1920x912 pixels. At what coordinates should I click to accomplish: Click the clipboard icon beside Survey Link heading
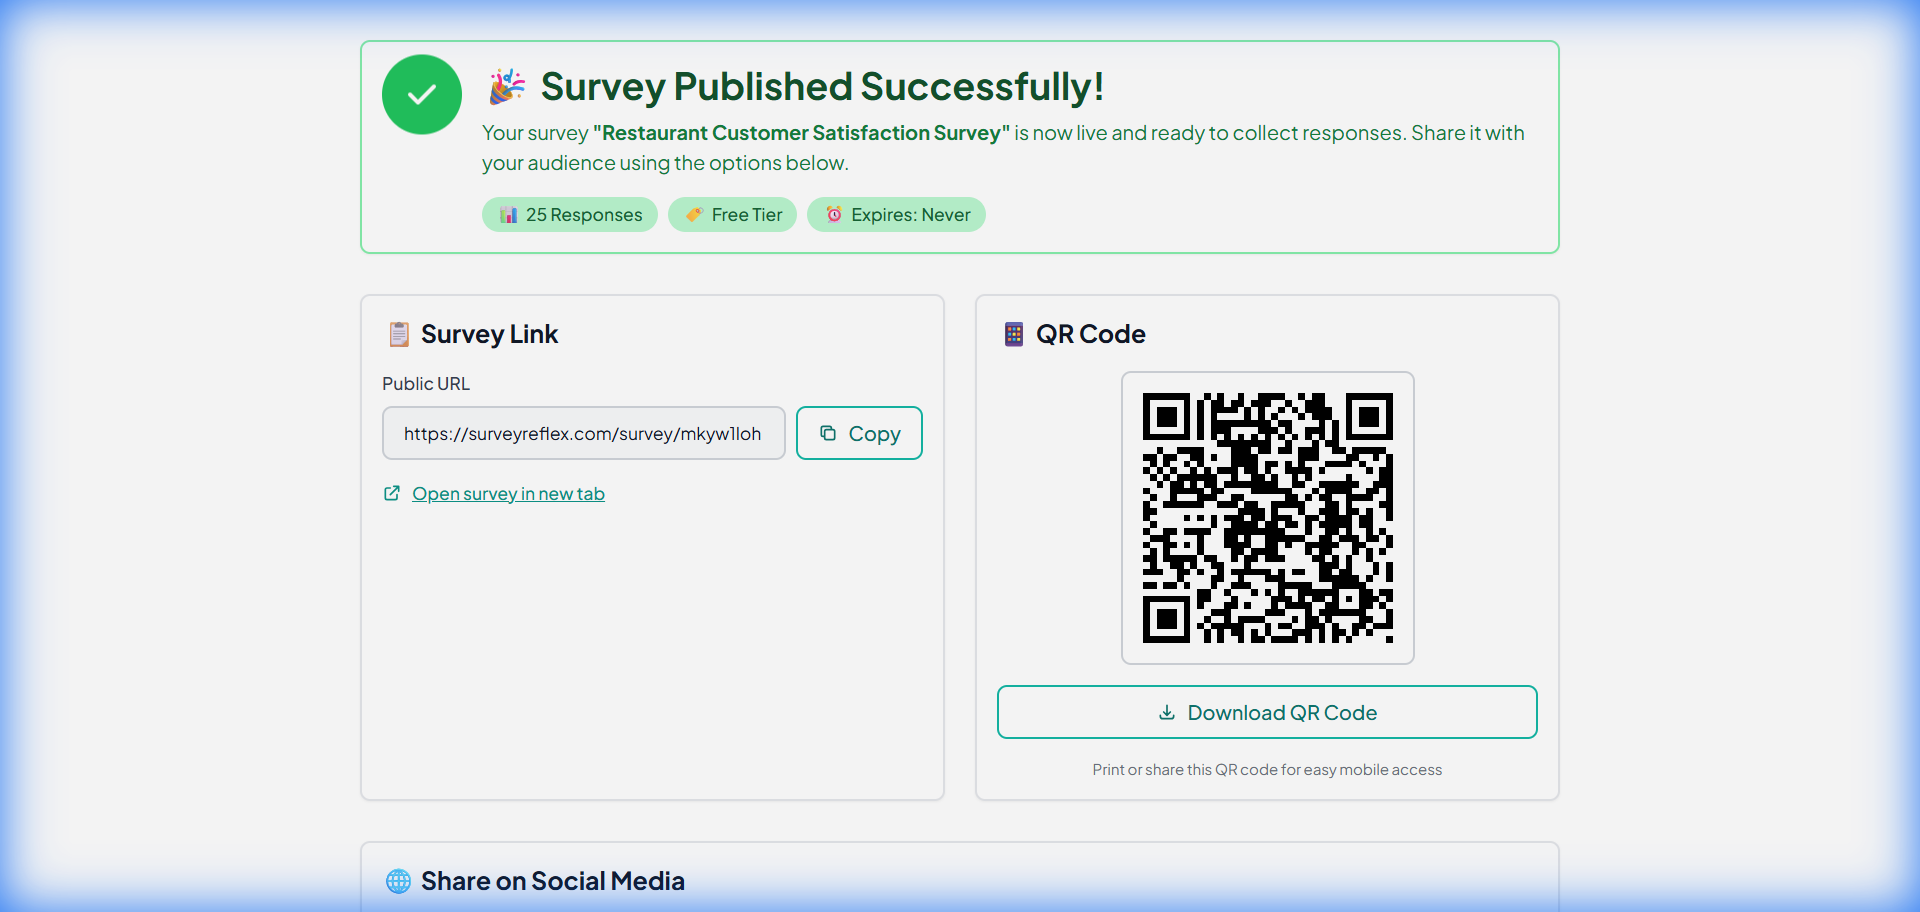click(x=398, y=333)
